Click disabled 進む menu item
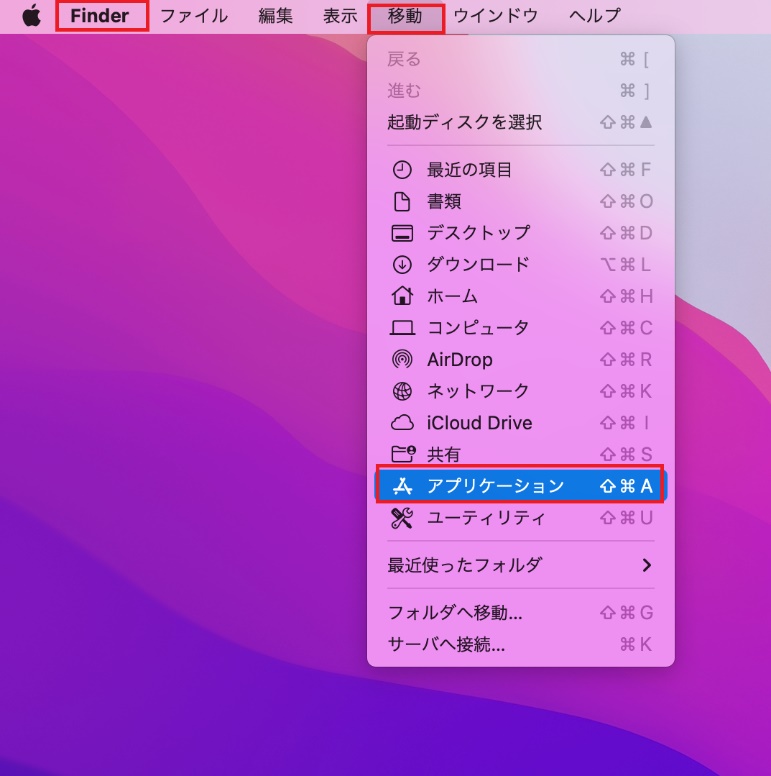Viewport: 771px width, 776px height. tap(520, 91)
